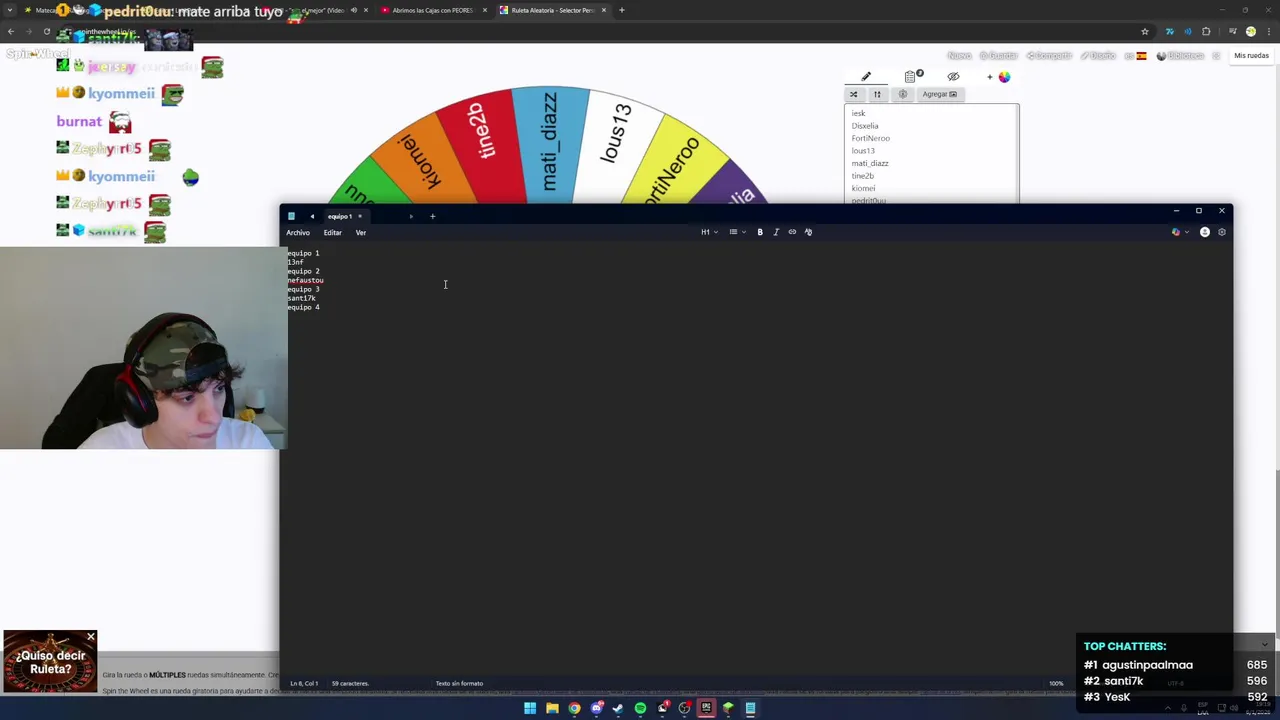Expand the H1 heading dropdown
Image resolution: width=1280 pixels, height=720 pixels.
click(x=708, y=232)
